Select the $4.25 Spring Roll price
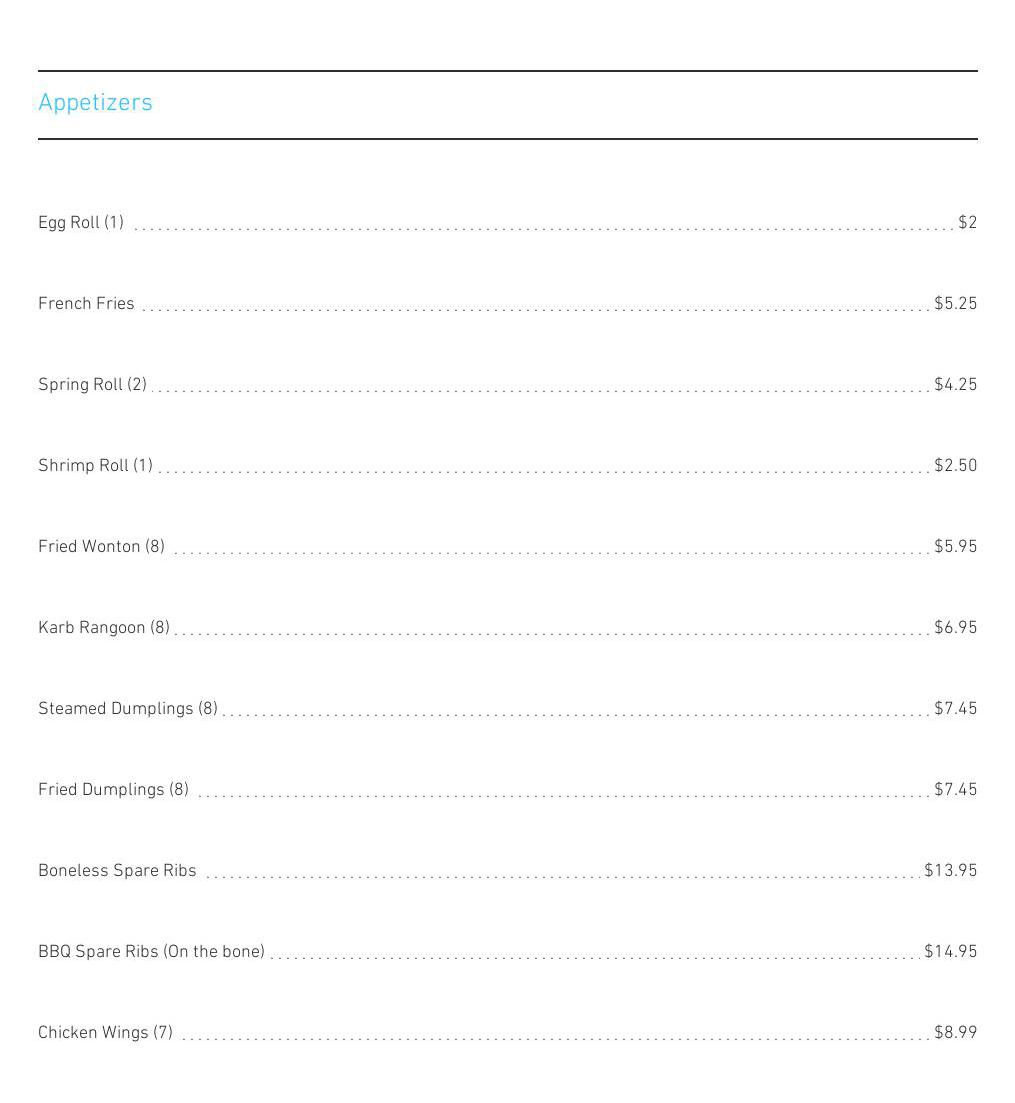This screenshot has width=1015, height=1103. click(955, 384)
